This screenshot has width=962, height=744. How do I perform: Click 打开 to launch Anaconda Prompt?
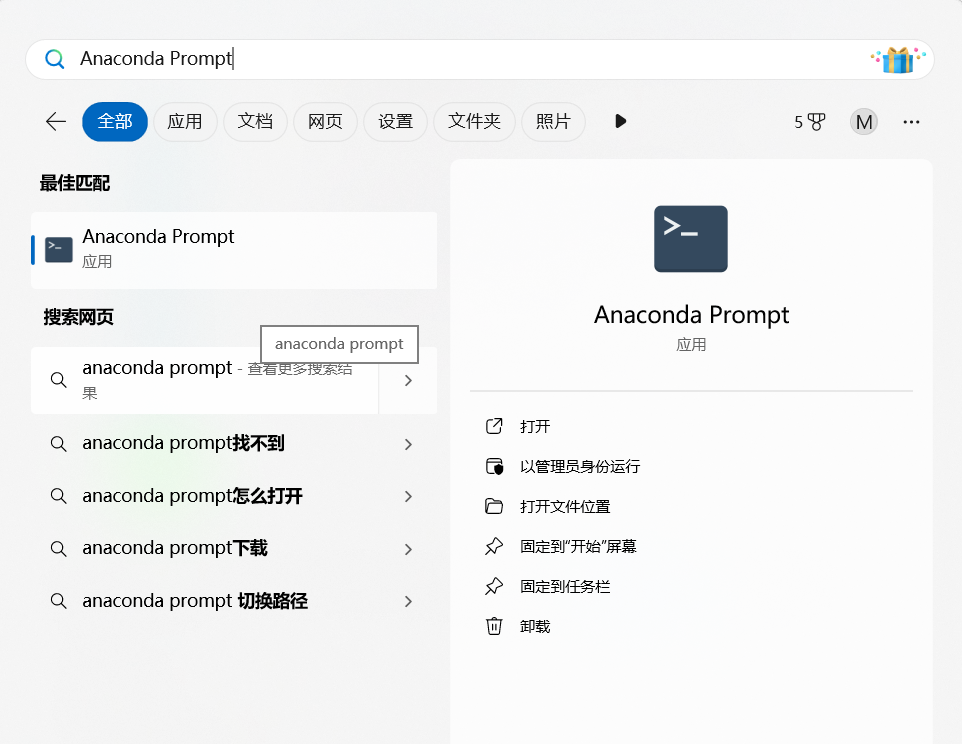pos(535,426)
